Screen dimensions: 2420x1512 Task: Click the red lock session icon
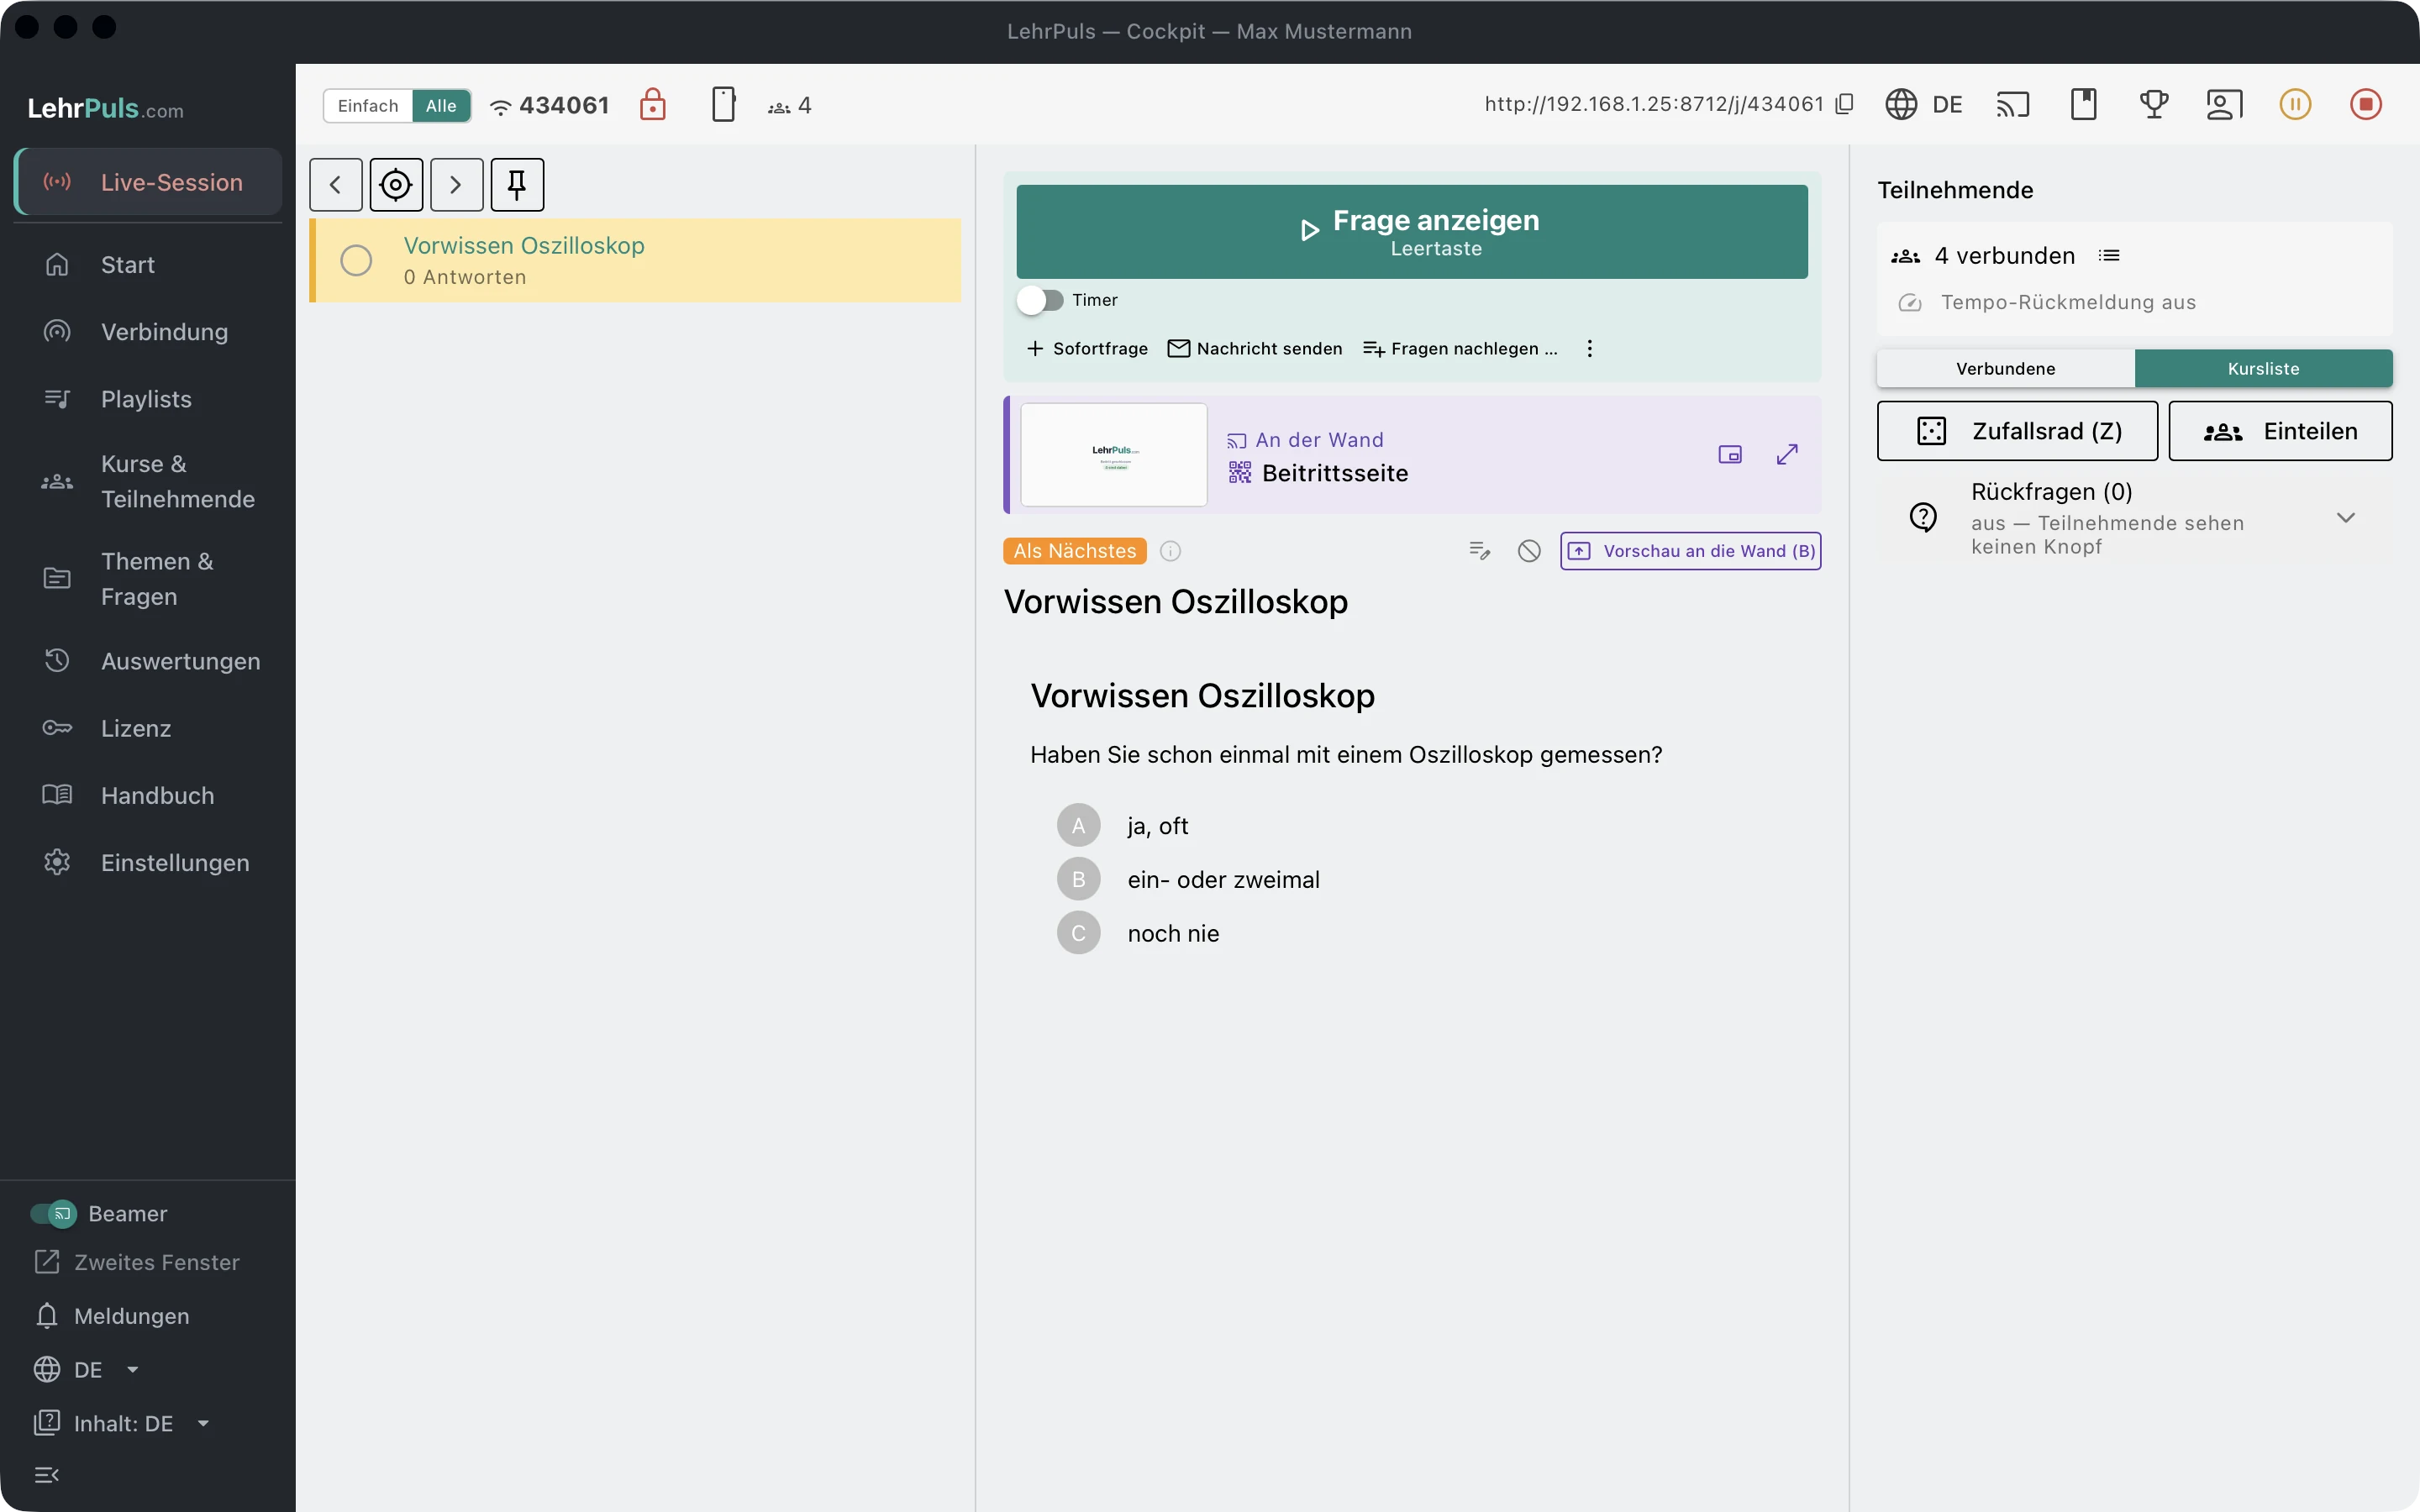point(652,104)
